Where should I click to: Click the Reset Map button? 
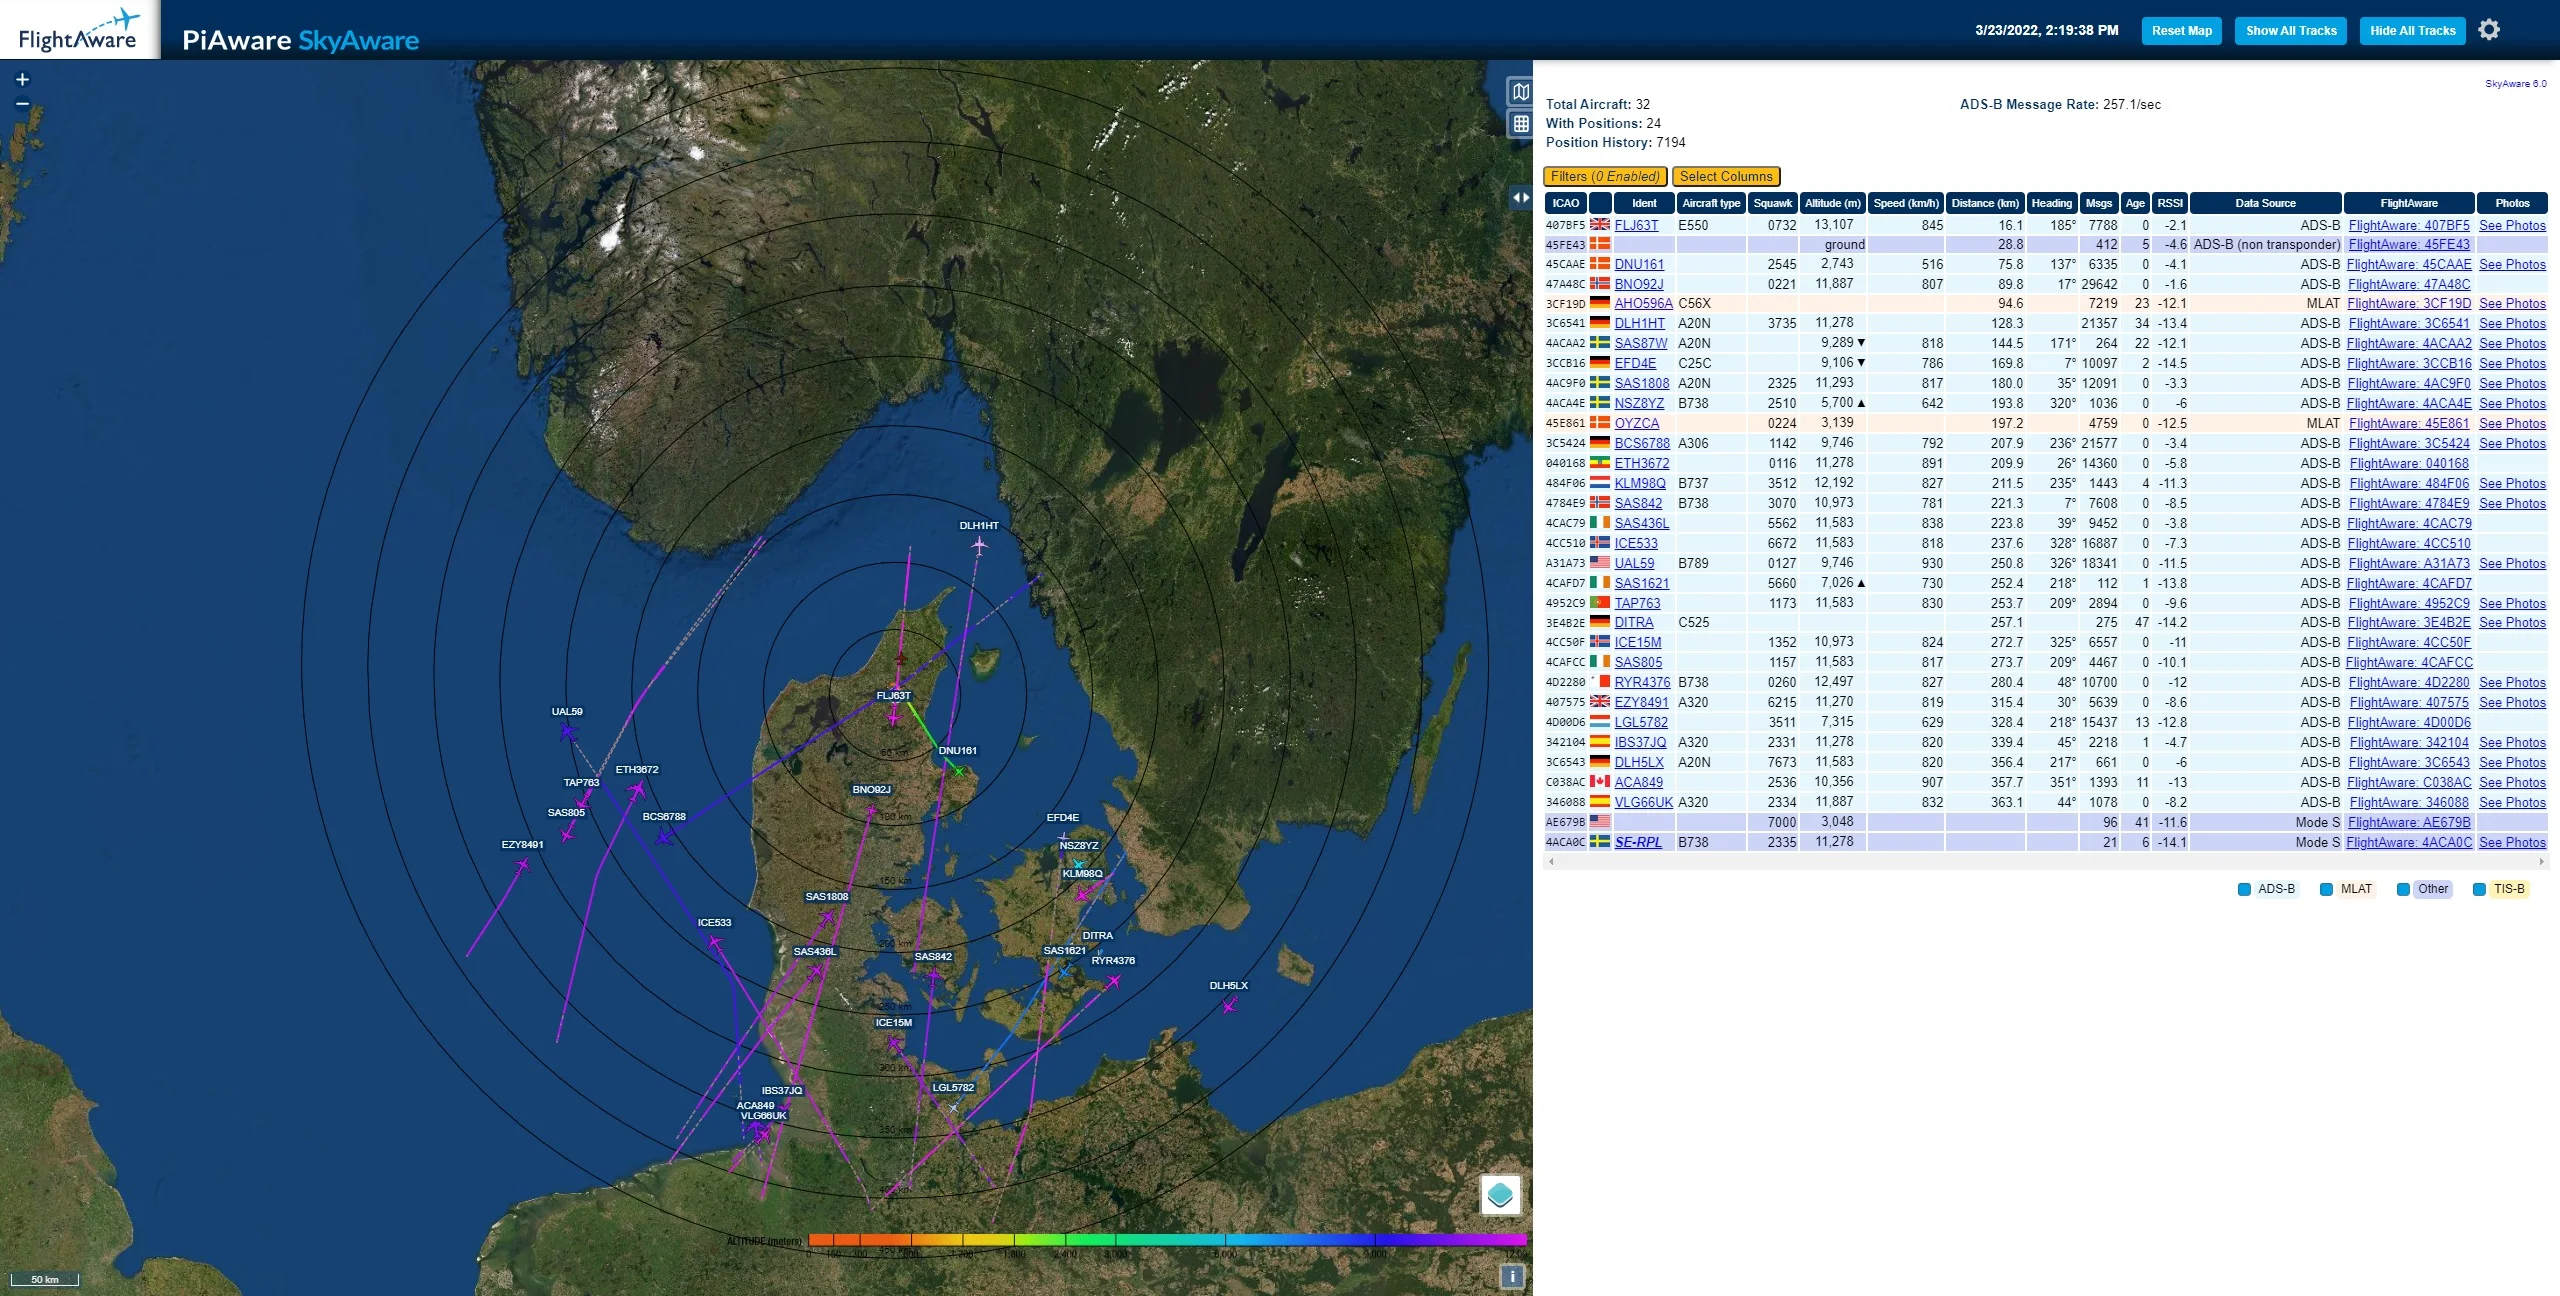(2181, 31)
